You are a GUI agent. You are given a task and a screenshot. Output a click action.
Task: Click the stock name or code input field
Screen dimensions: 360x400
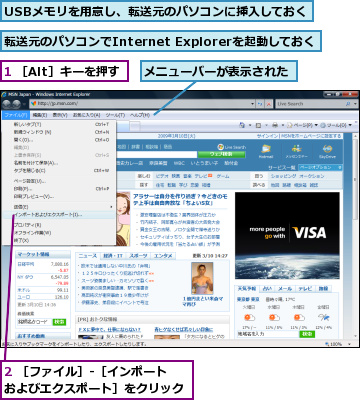35,322
